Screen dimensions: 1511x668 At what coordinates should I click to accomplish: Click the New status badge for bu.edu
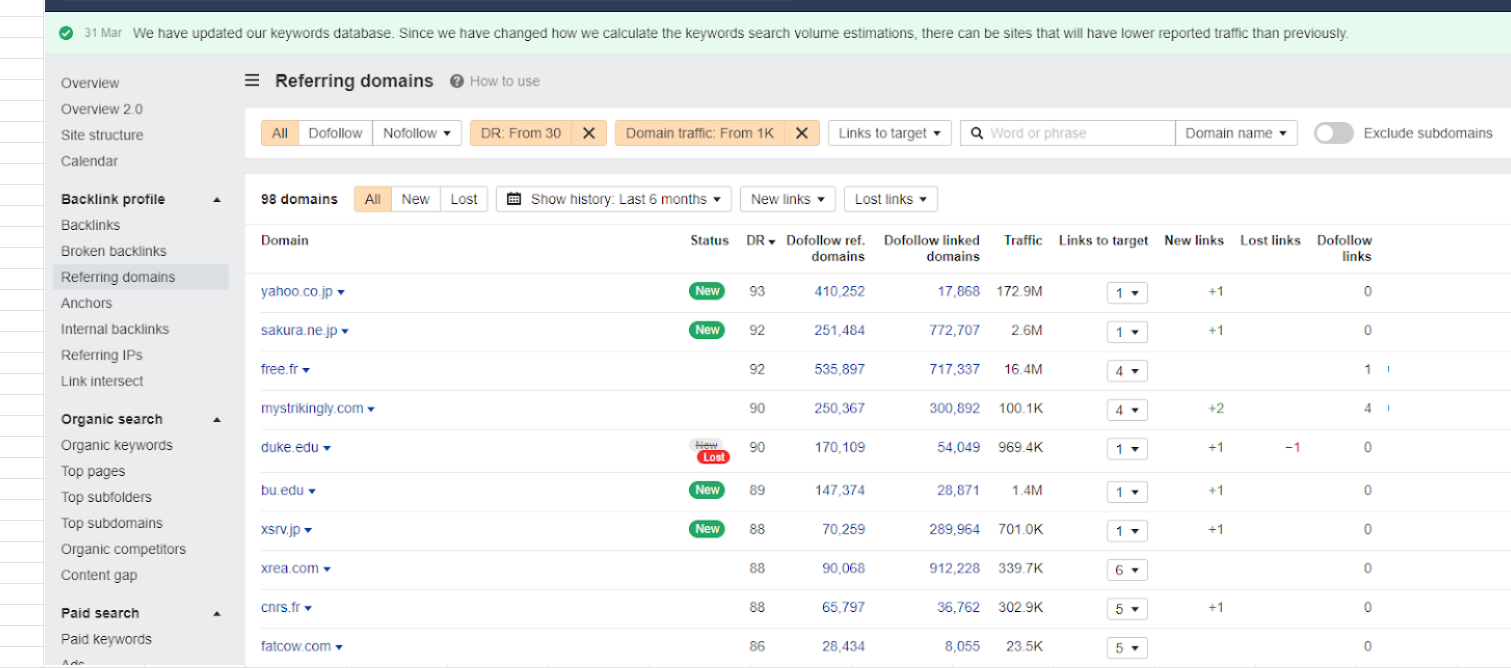(707, 490)
